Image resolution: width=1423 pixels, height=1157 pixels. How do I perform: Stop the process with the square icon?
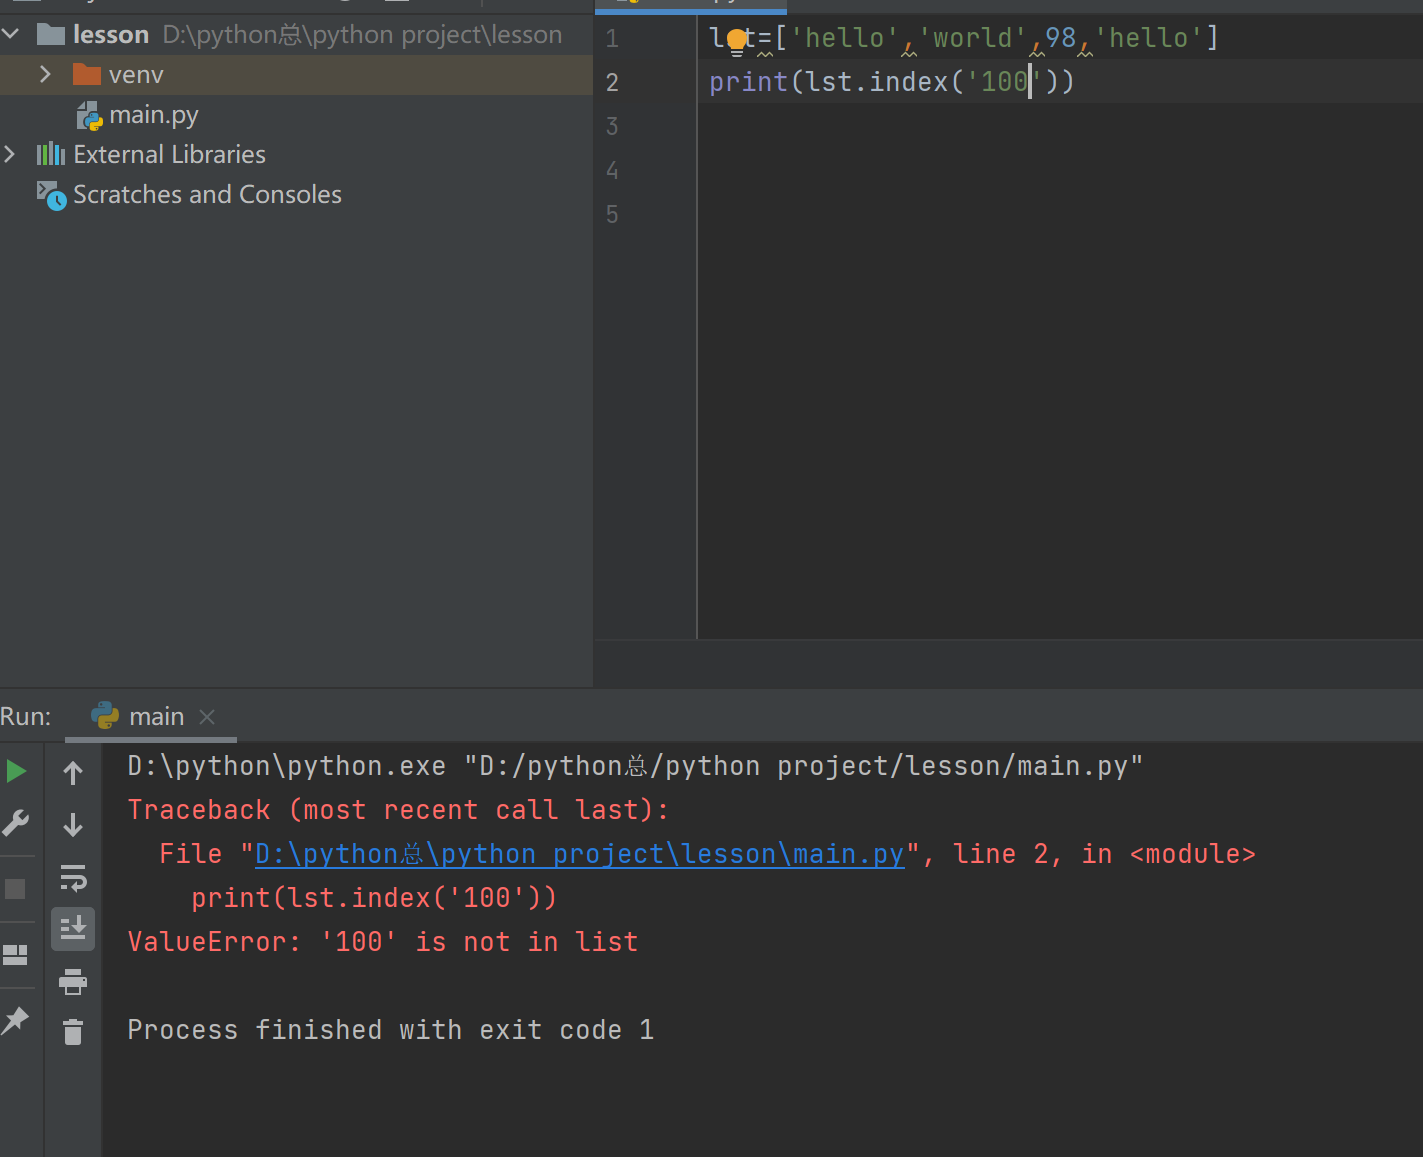click(15, 889)
